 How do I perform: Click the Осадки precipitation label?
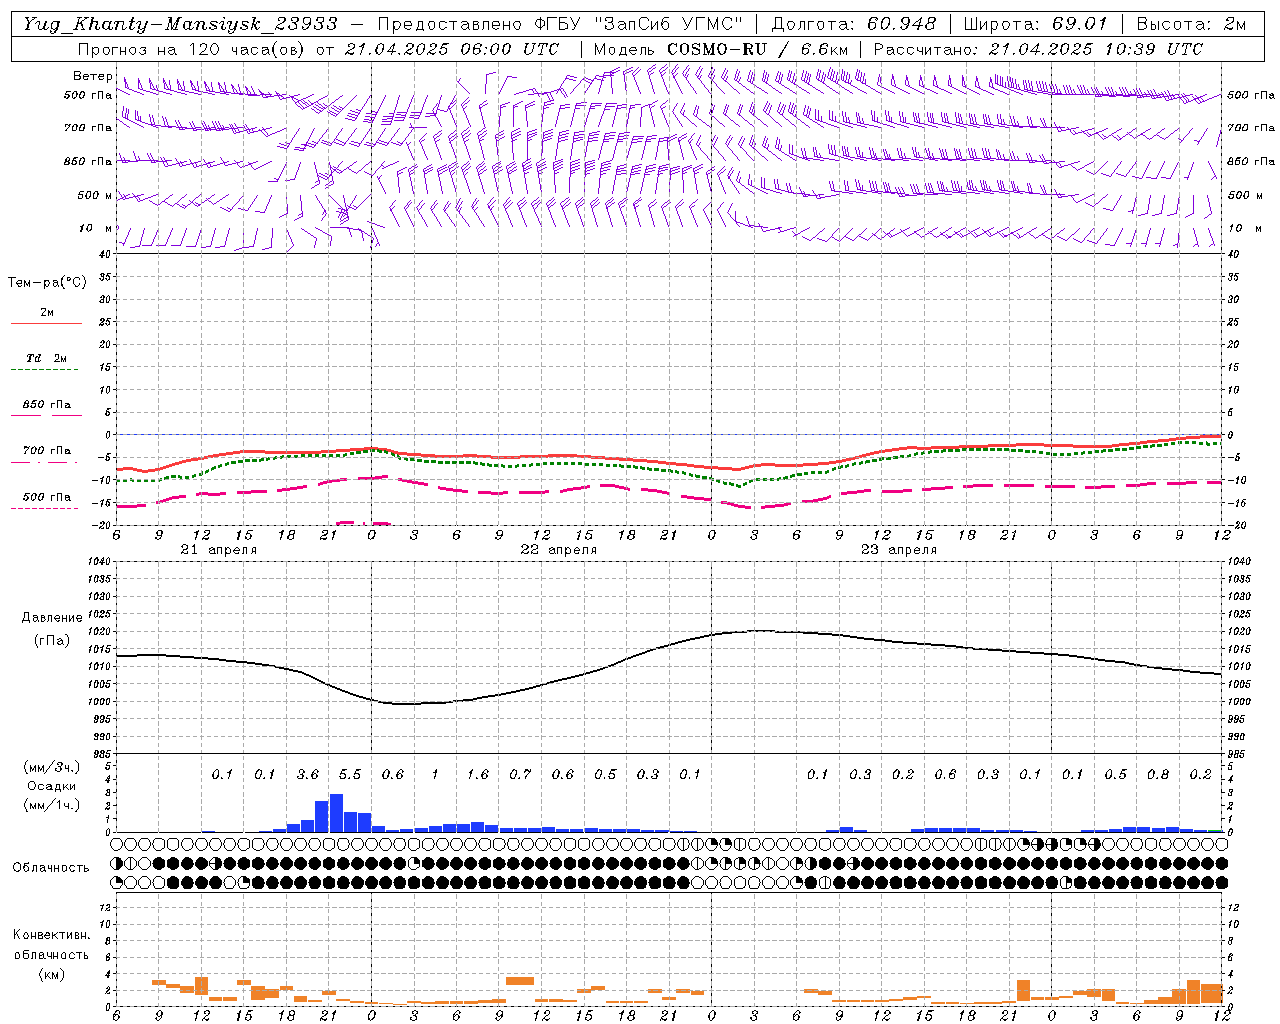[51, 786]
